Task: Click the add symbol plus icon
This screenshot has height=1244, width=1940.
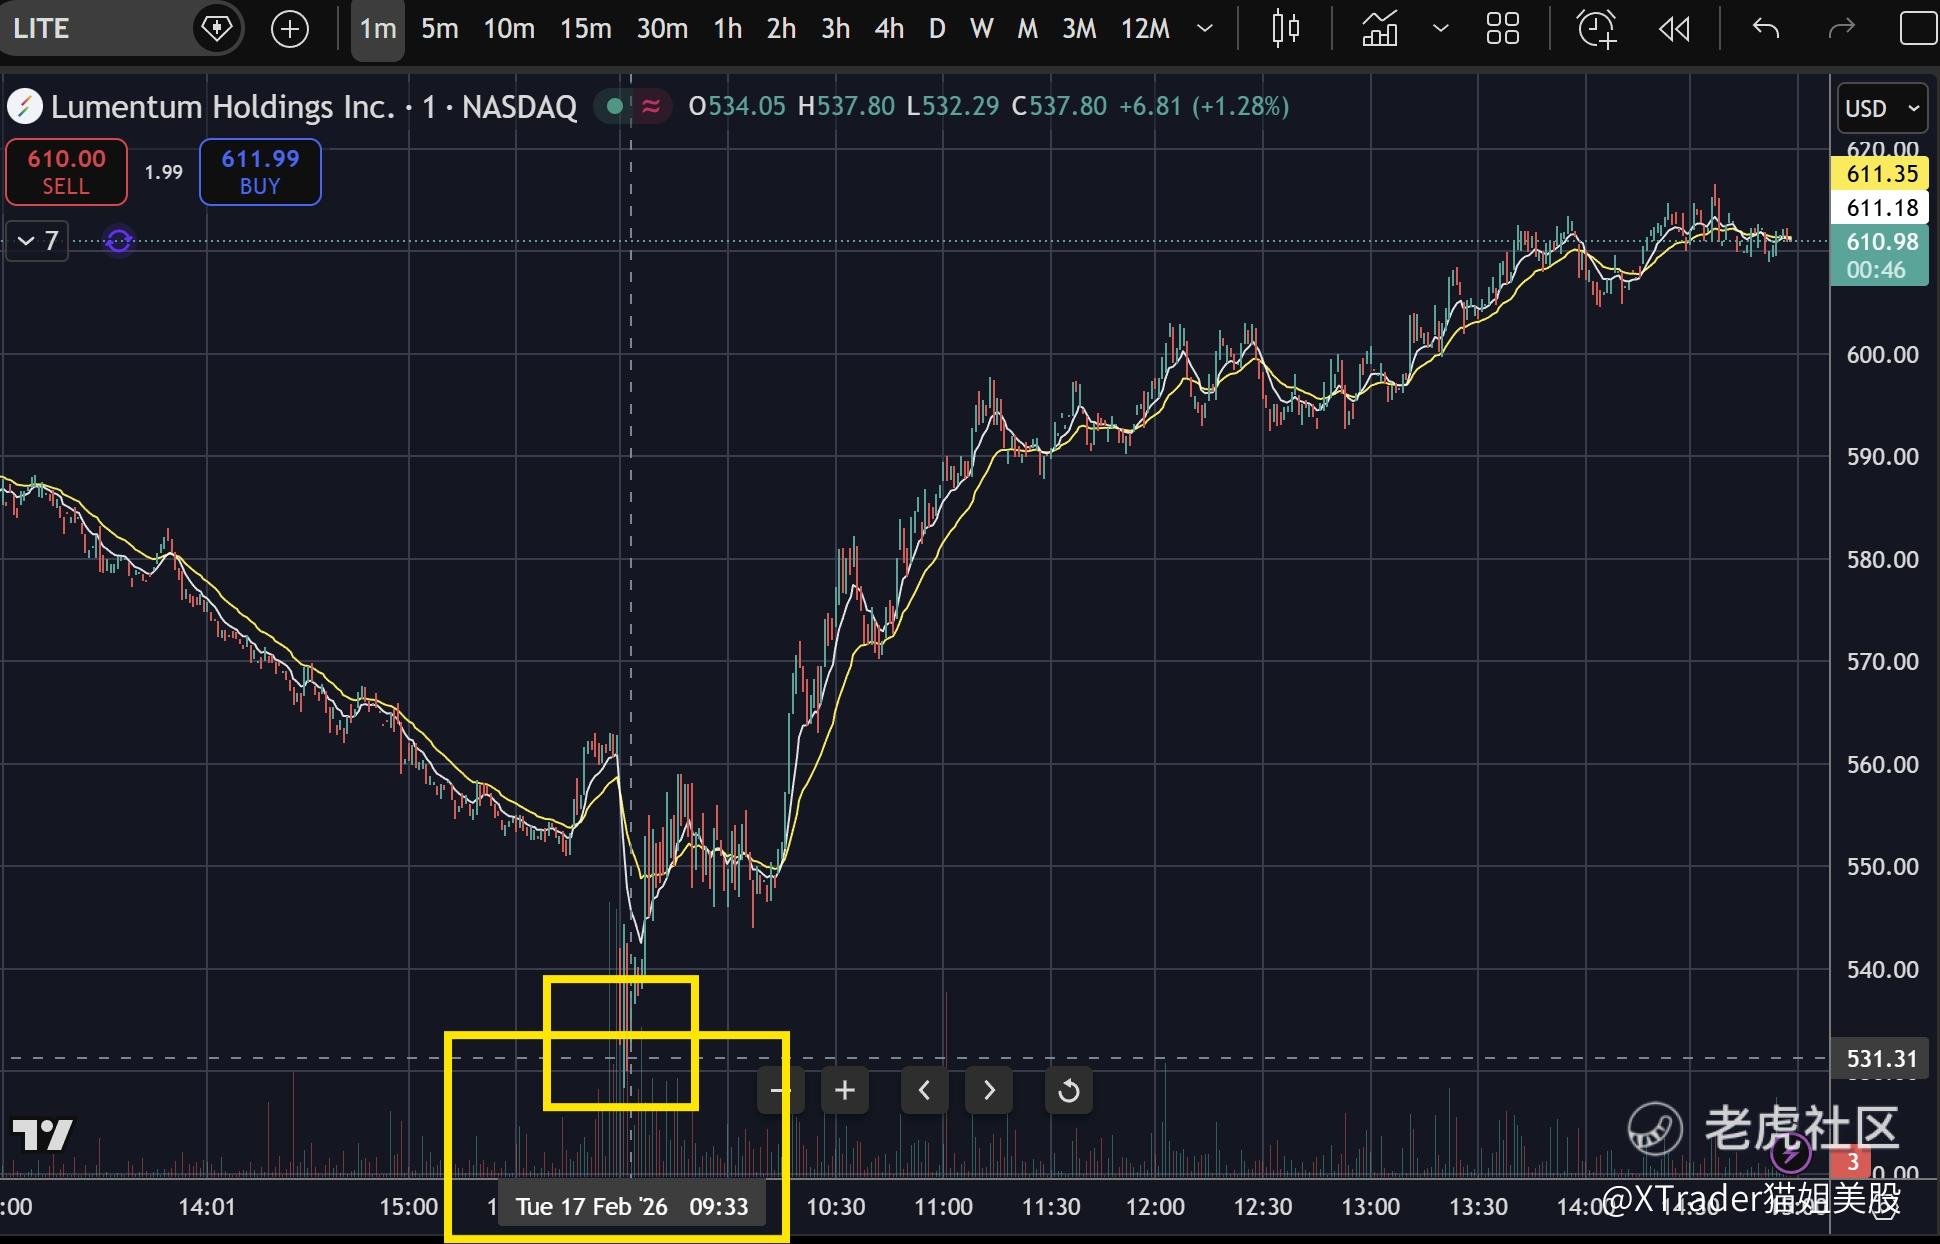Action: click(290, 29)
